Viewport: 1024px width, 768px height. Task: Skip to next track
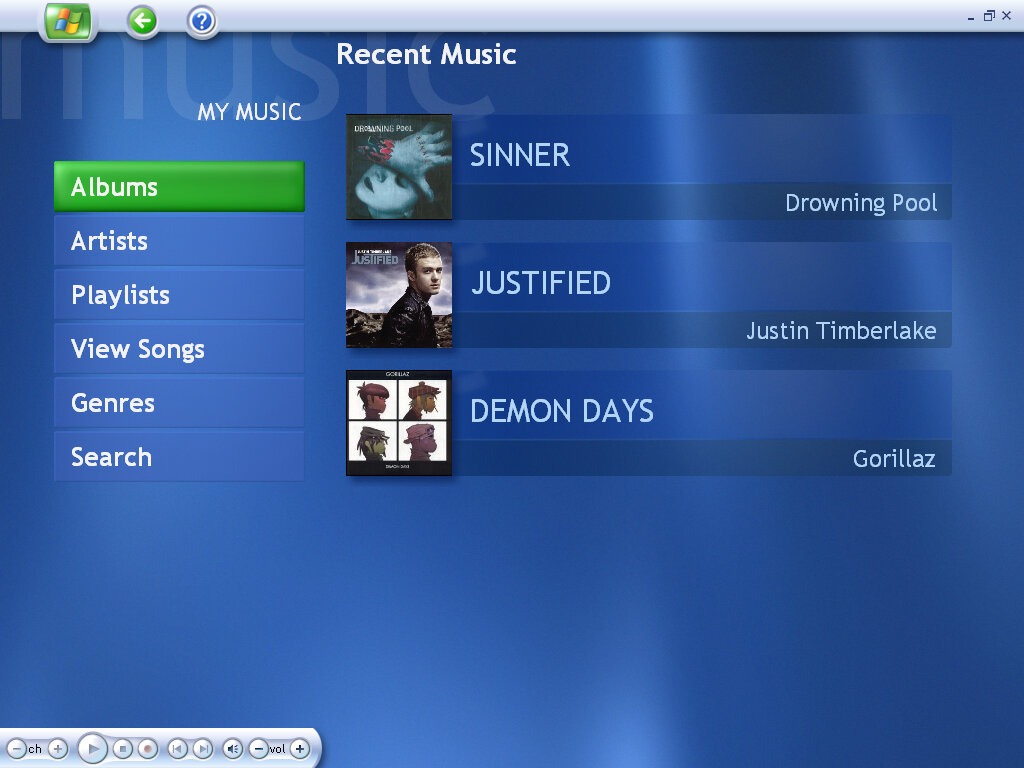coord(202,748)
